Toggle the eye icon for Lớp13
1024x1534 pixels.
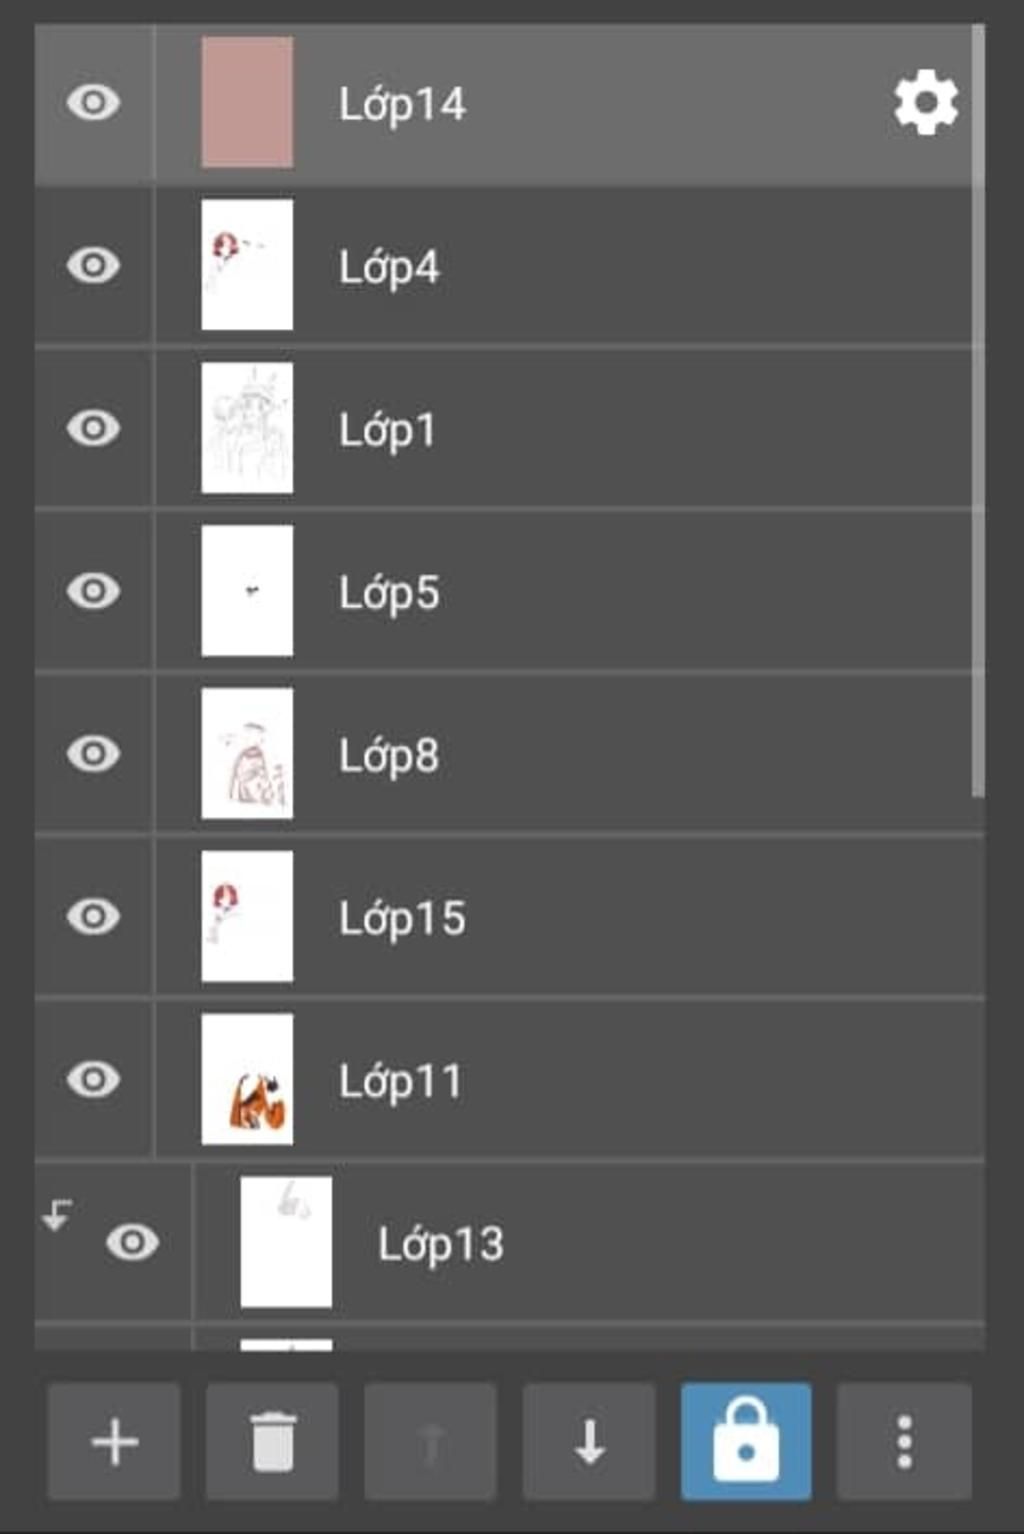tap(132, 1242)
